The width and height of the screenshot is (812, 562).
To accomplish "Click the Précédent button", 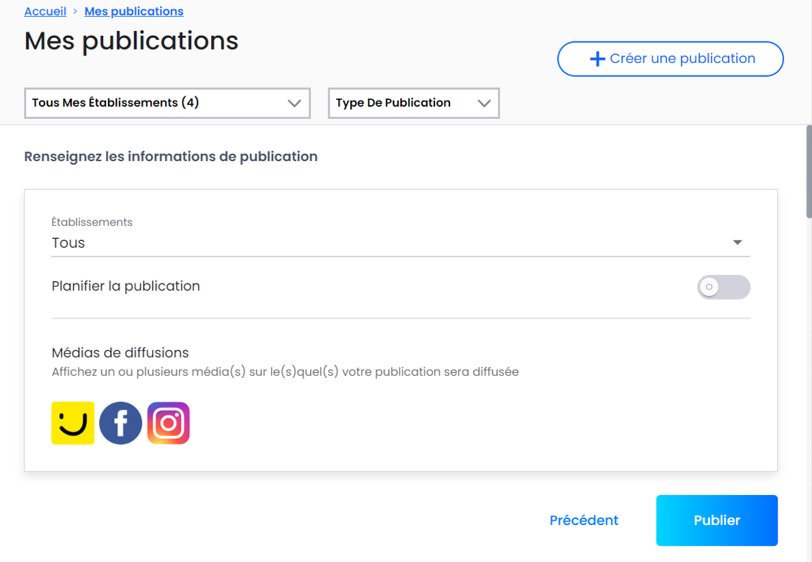I will pos(584,520).
